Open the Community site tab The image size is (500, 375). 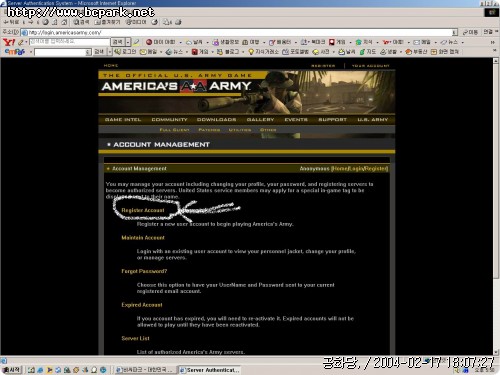[169, 120]
